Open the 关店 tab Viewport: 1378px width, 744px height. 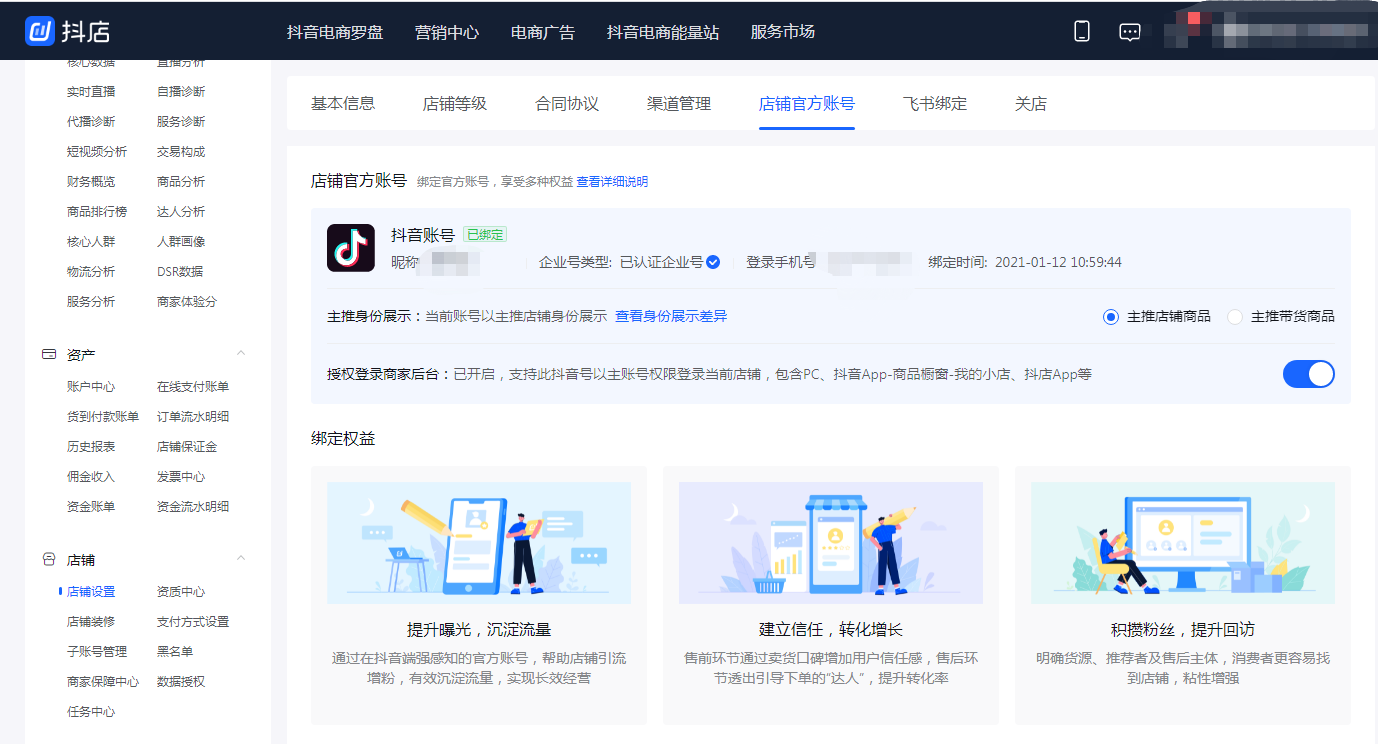pyautogui.click(x=1031, y=103)
